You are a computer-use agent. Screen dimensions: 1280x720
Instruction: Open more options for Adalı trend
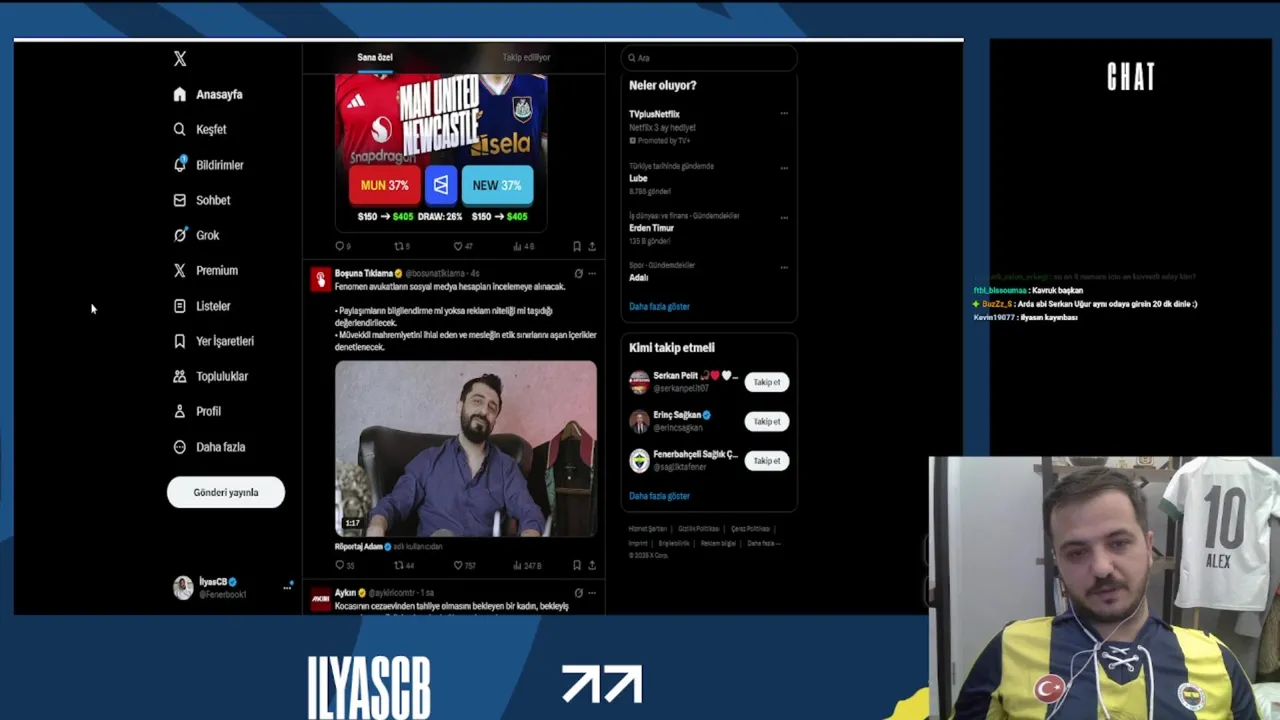pyautogui.click(x=784, y=267)
